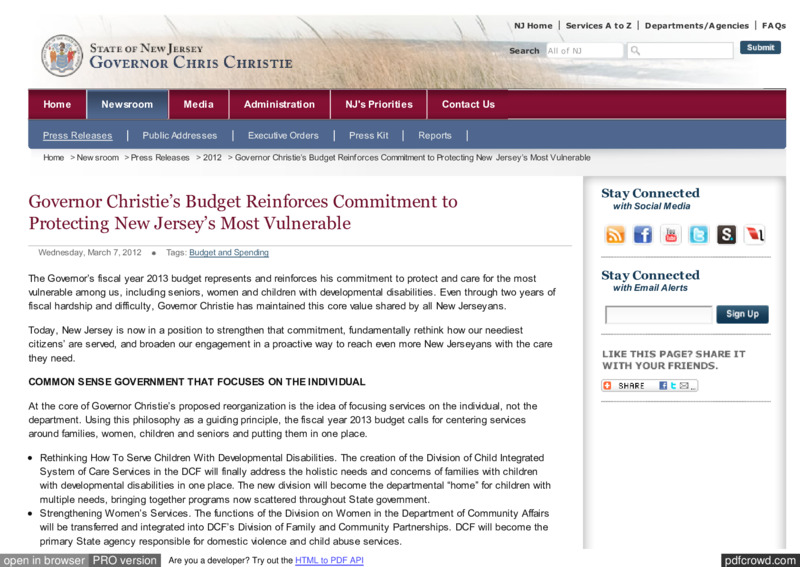Click open in browser footer button

click(44, 560)
